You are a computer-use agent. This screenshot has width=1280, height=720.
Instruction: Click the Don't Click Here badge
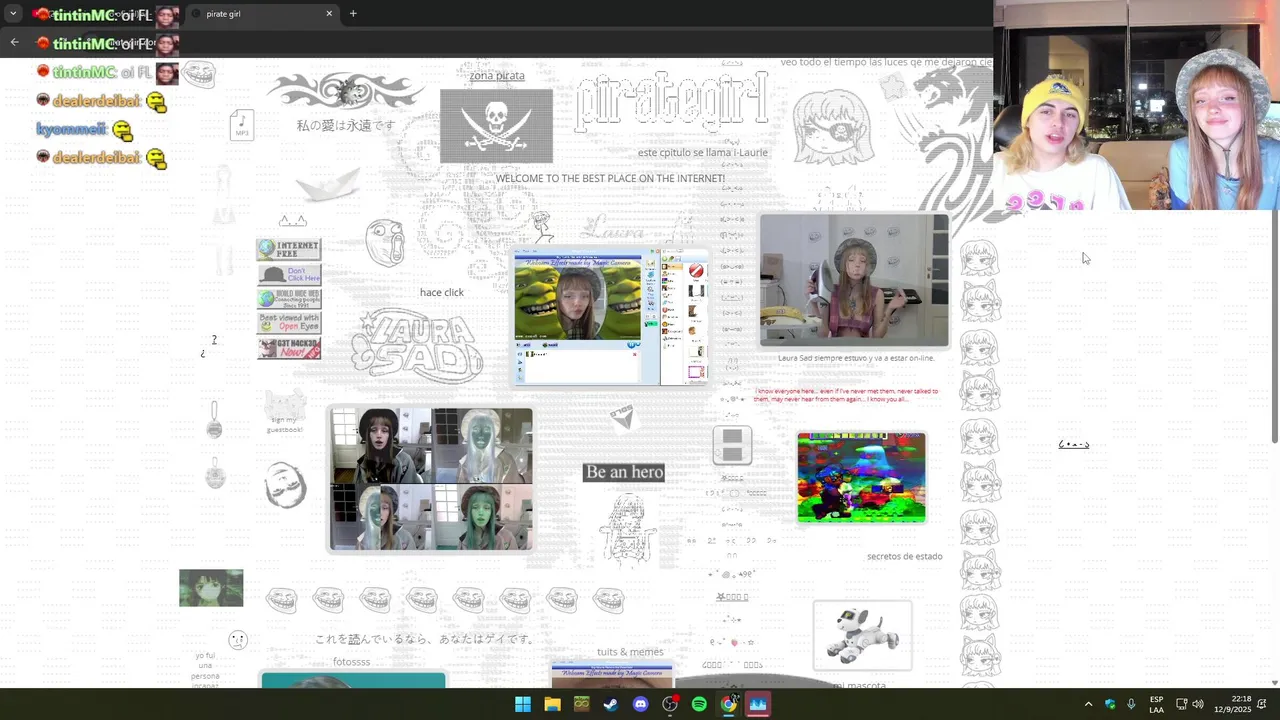289,274
